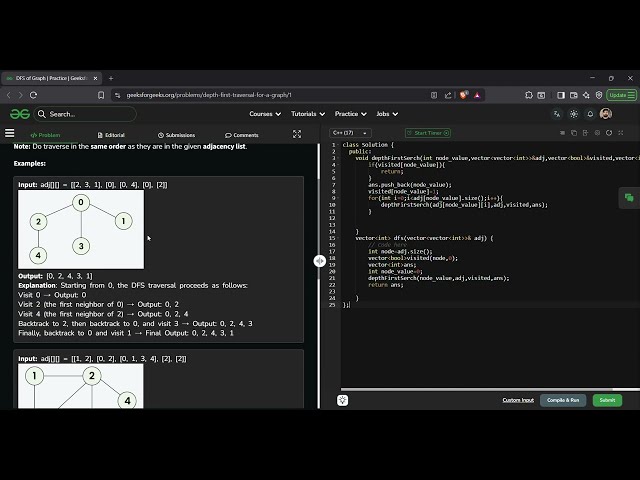Click the address bar URL

click(209, 95)
